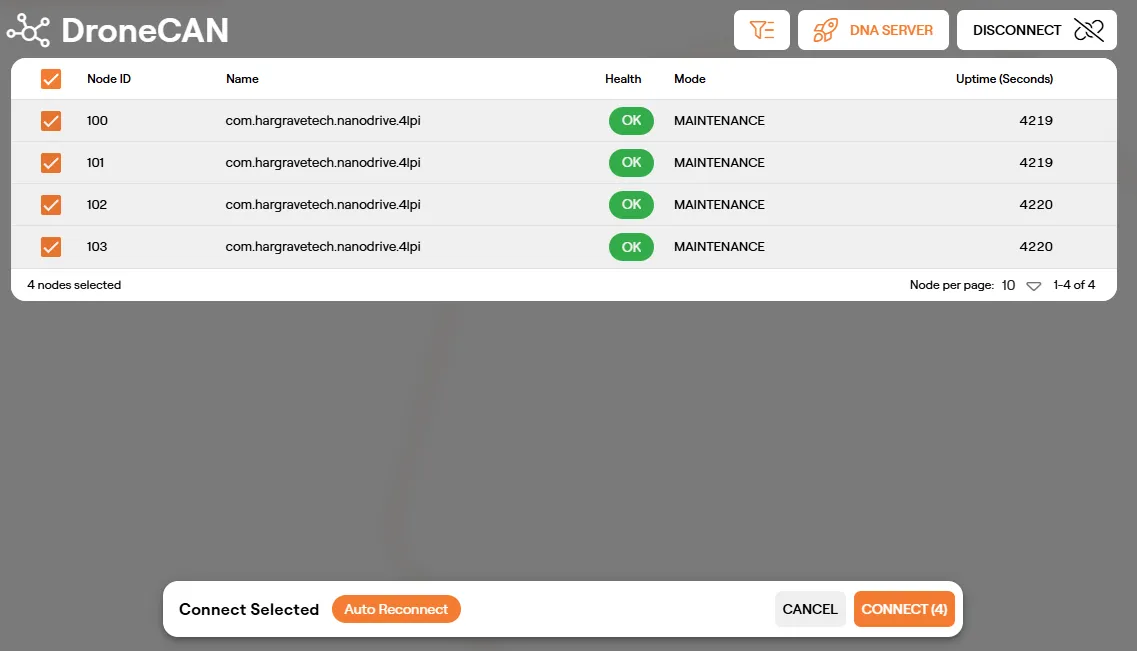The height and width of the screenshot is (651, 1137).
Task: Click the DNA SERVER button label
Action: 891,30
